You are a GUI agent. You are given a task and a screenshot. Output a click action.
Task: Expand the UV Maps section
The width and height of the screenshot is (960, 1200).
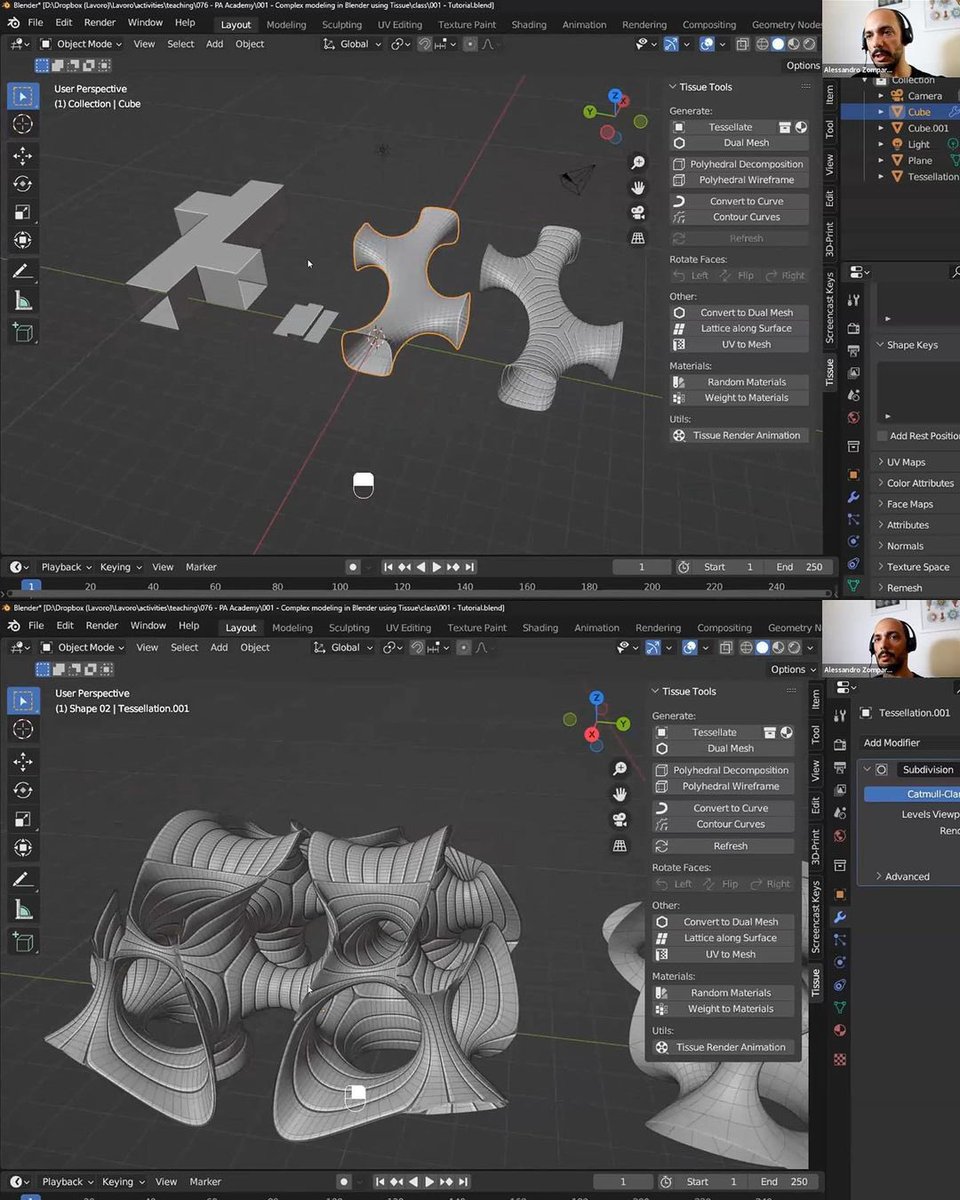(x=904, y=461)
